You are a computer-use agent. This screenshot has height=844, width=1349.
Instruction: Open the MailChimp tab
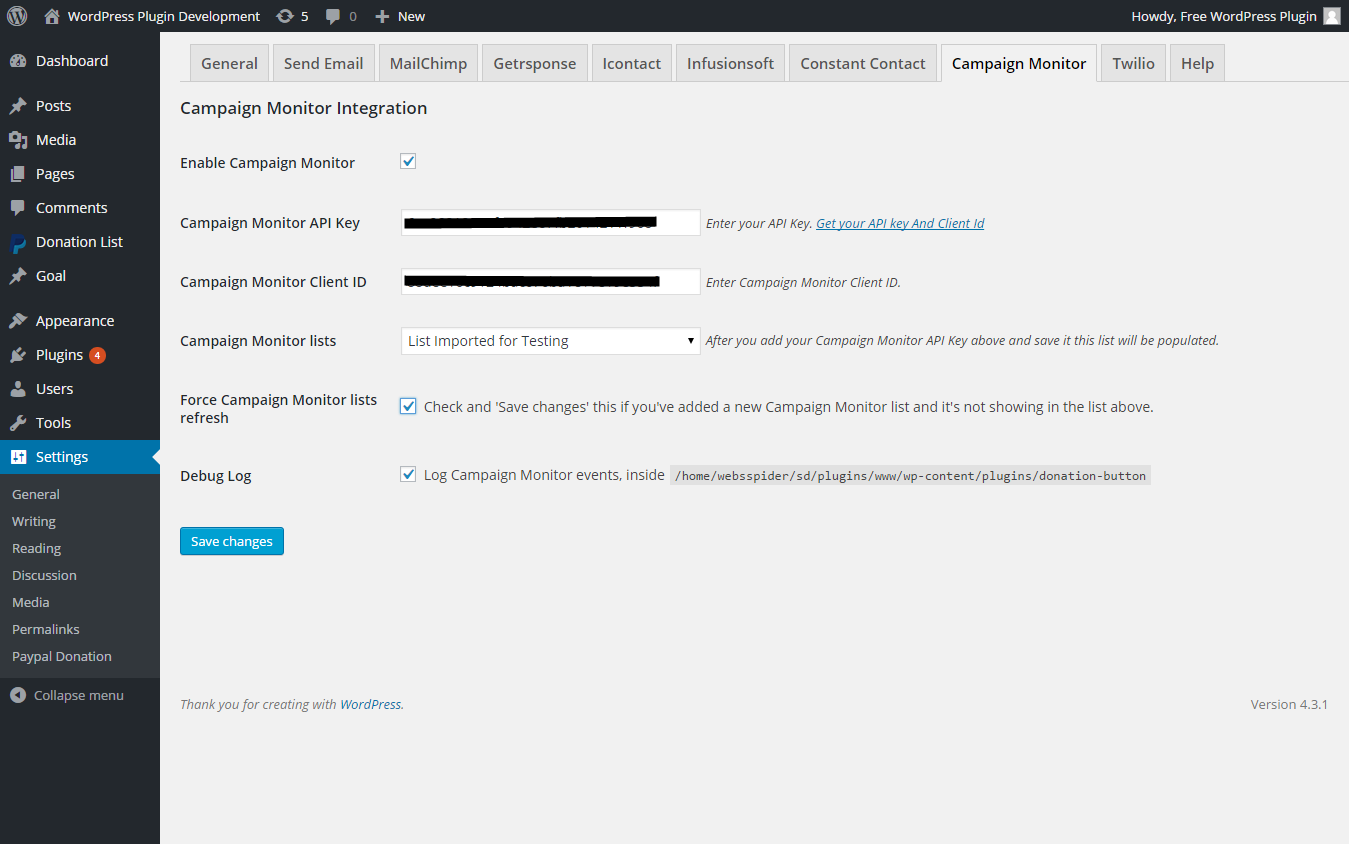(x=428, y=63)
